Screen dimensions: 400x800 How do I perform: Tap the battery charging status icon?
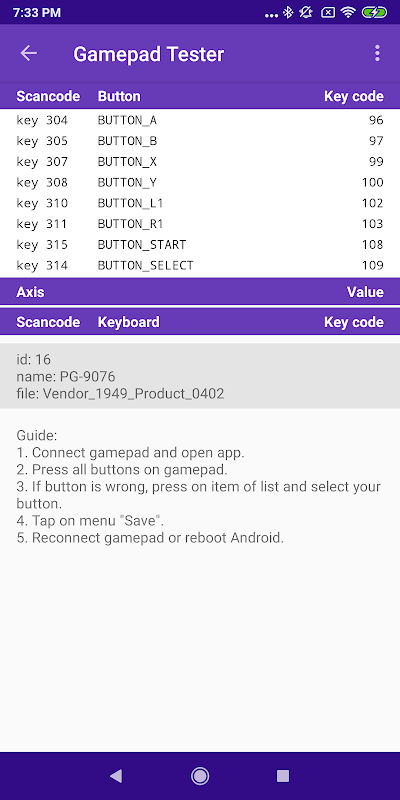coord(375,13)
